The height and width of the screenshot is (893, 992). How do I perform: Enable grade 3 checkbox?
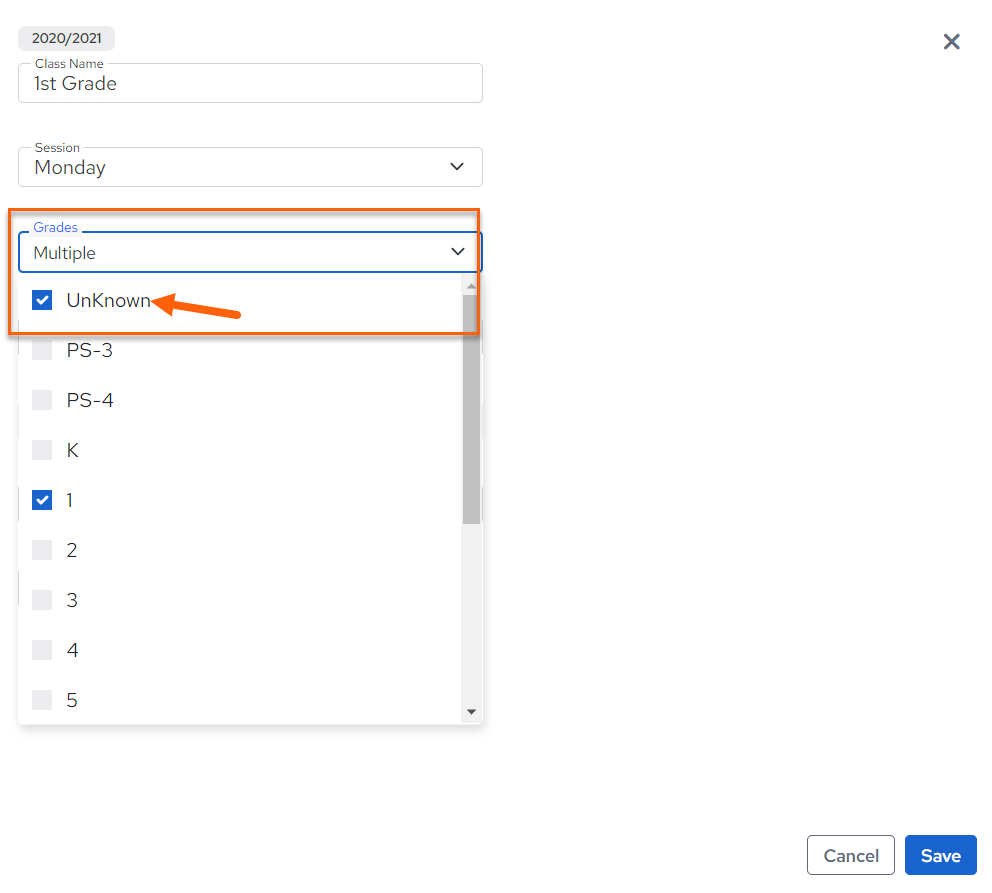point(42,600)
